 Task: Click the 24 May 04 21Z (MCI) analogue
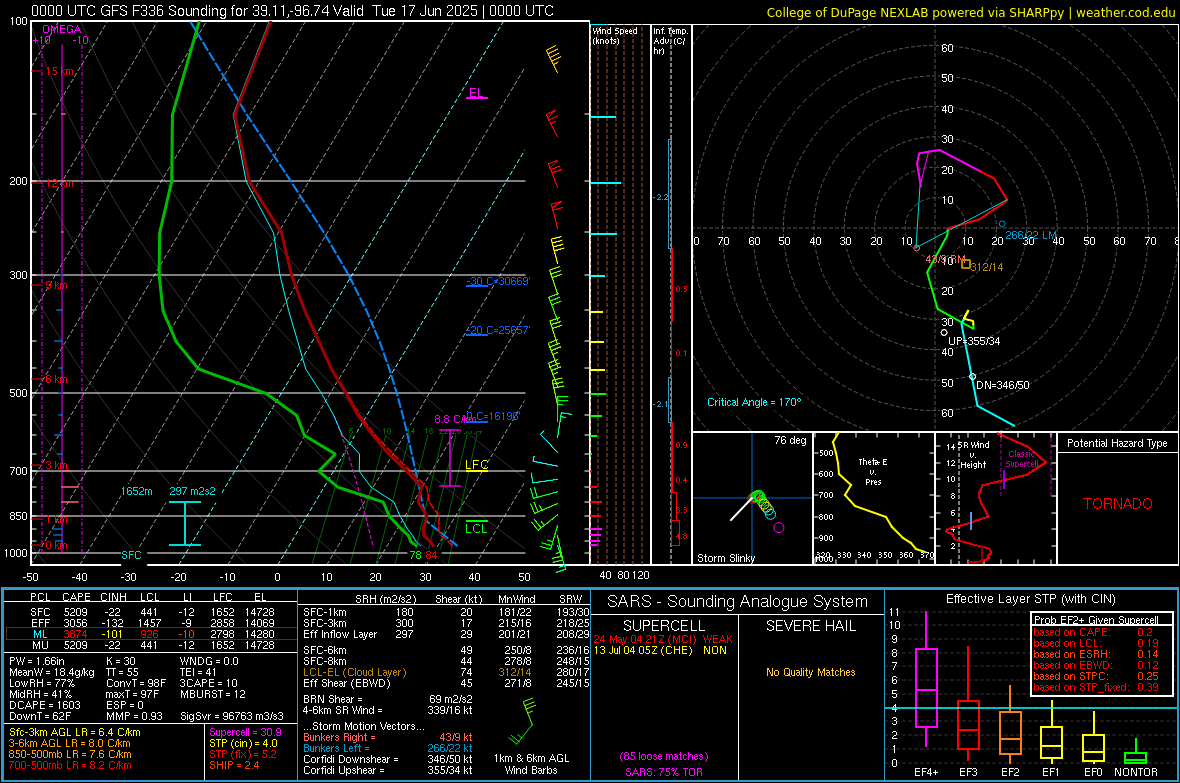point(662,639)
